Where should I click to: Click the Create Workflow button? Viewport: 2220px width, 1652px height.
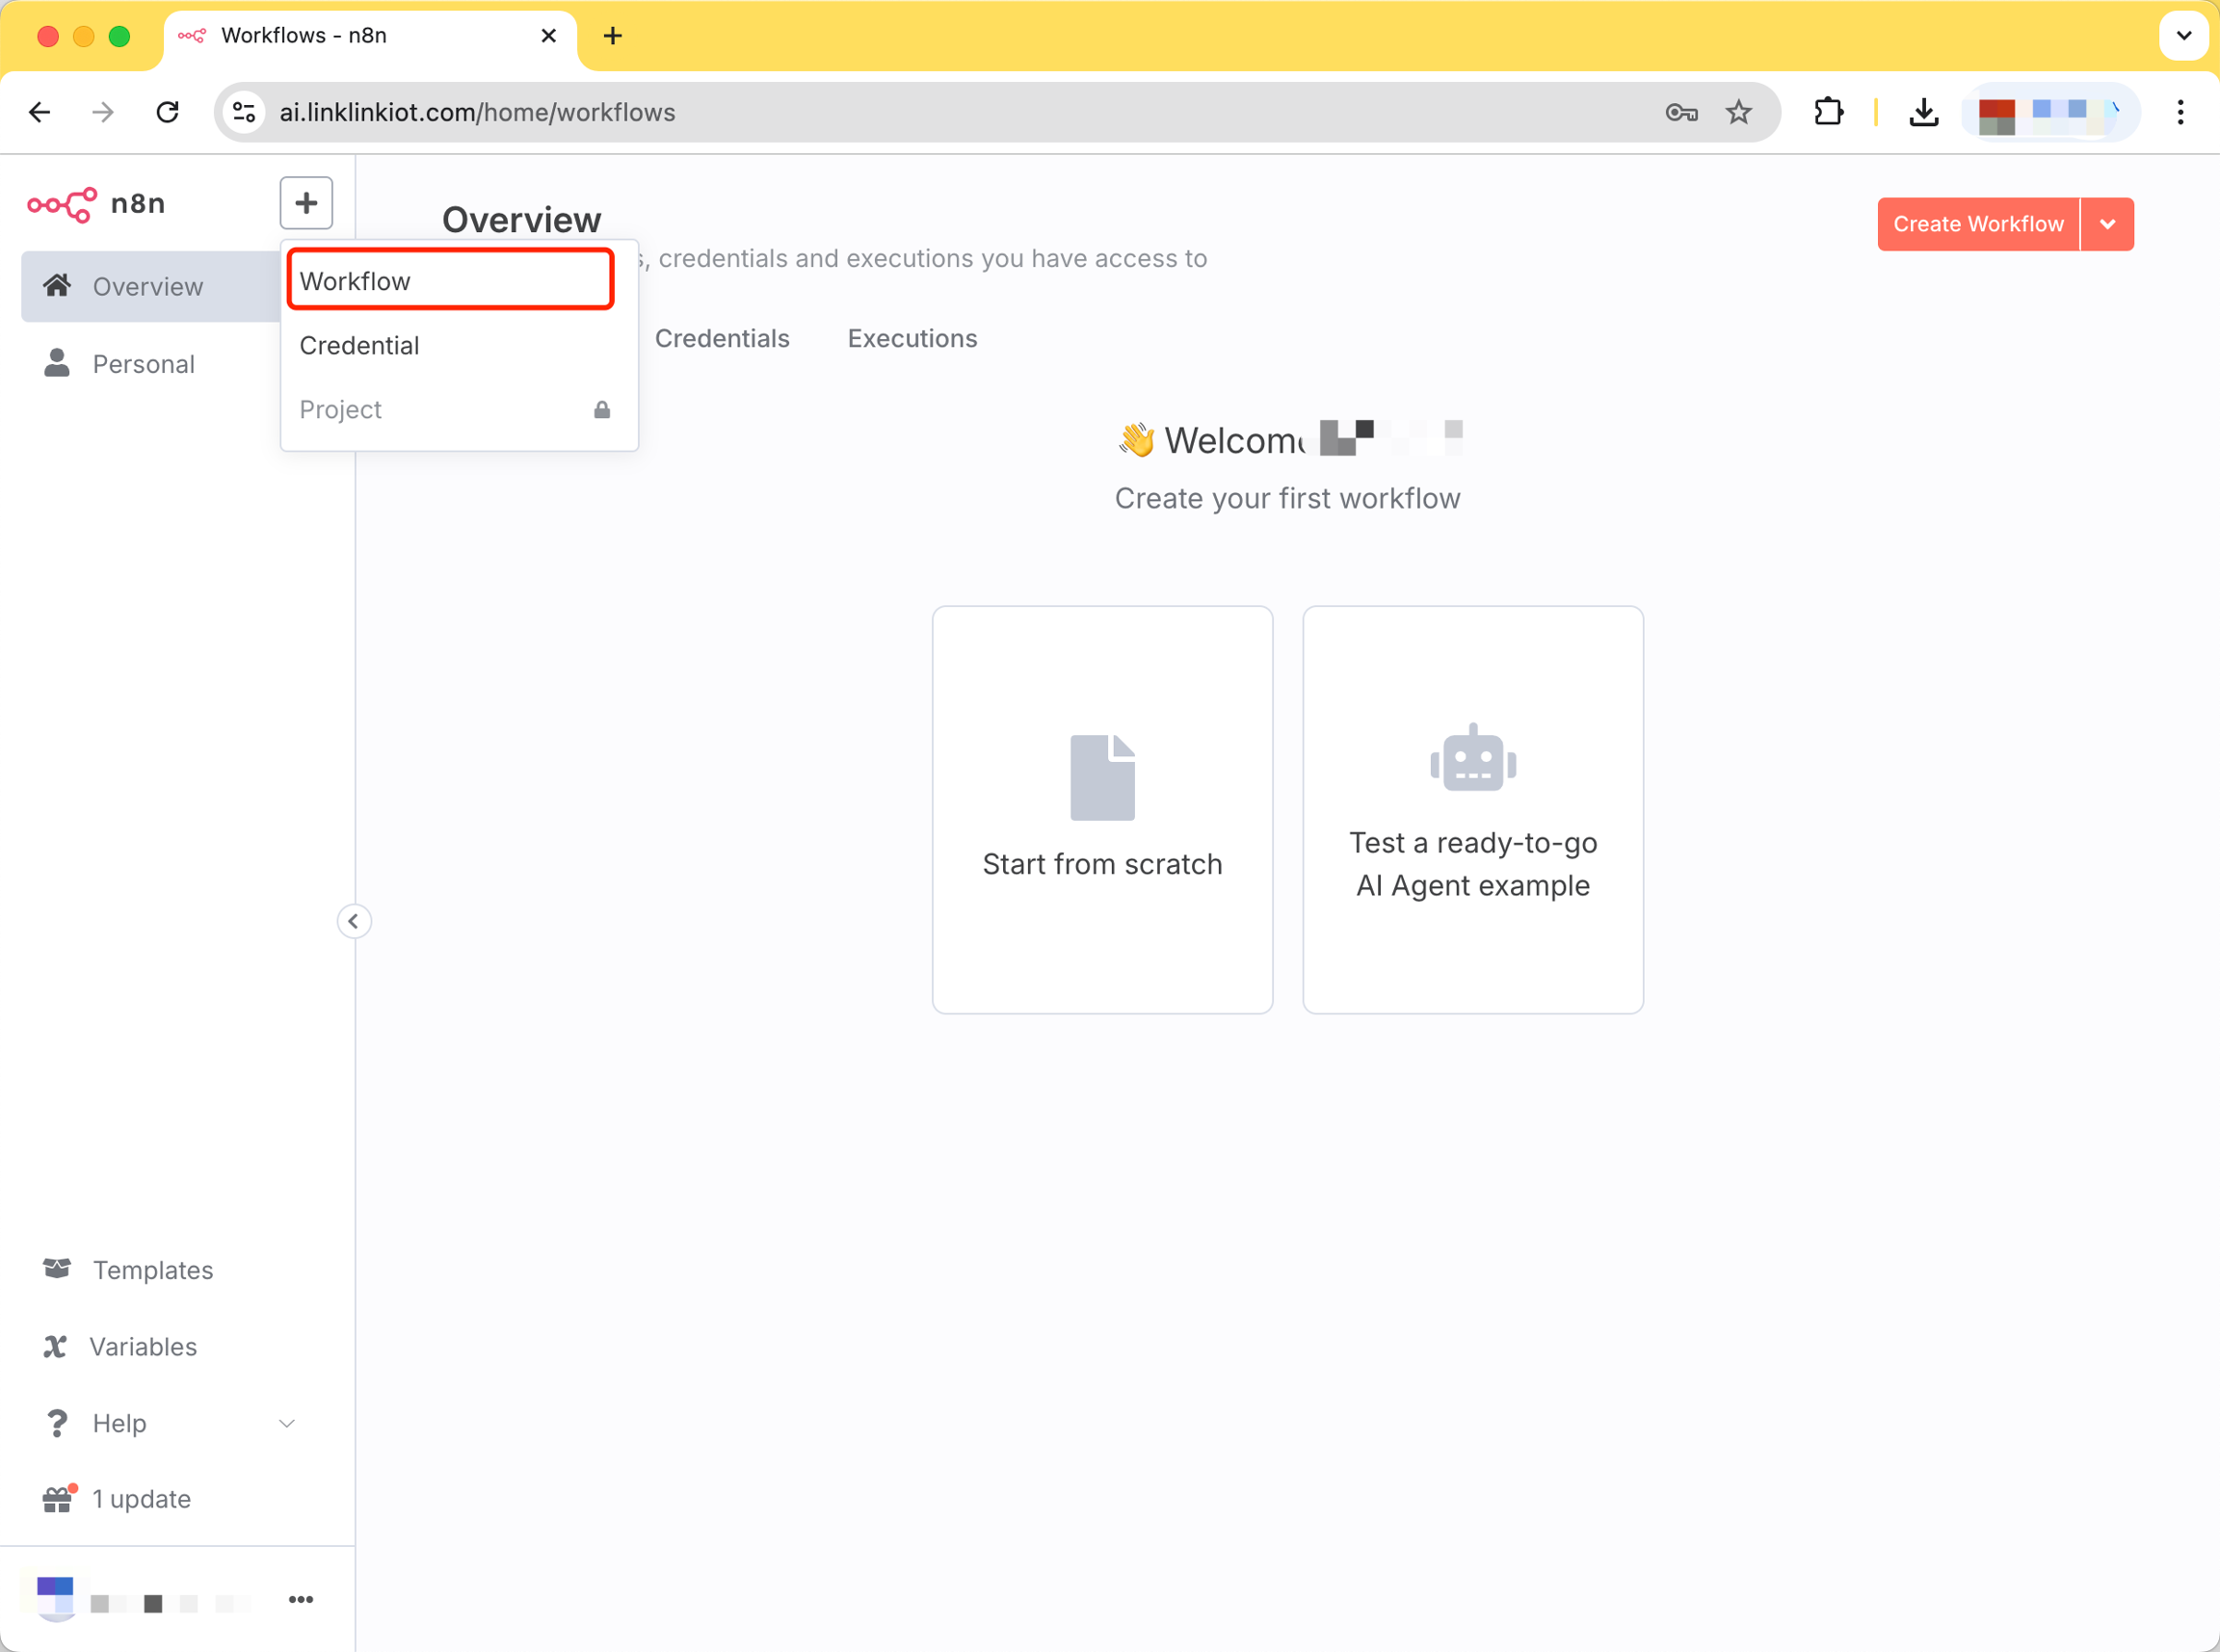[1977, 224]
